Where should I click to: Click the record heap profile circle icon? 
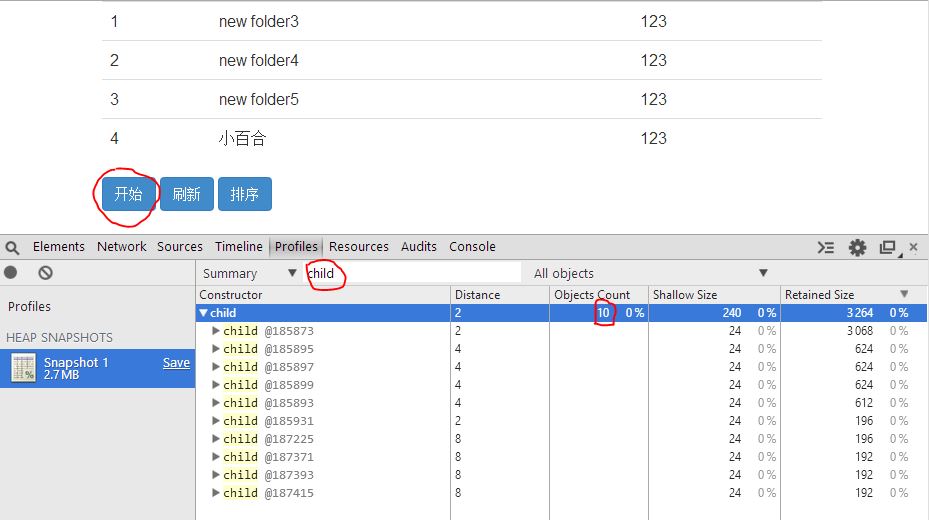coord(11,272)
